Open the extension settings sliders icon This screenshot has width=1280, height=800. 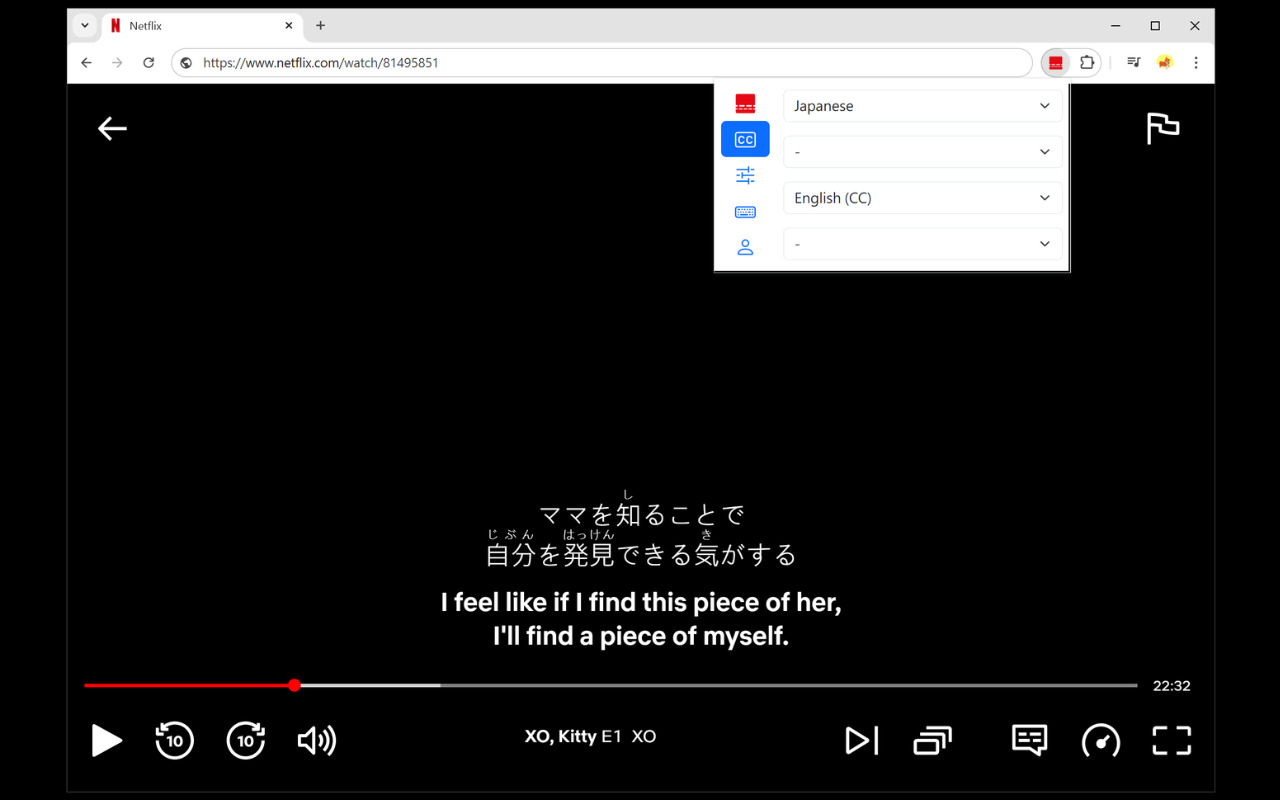[x=745, y=174]
